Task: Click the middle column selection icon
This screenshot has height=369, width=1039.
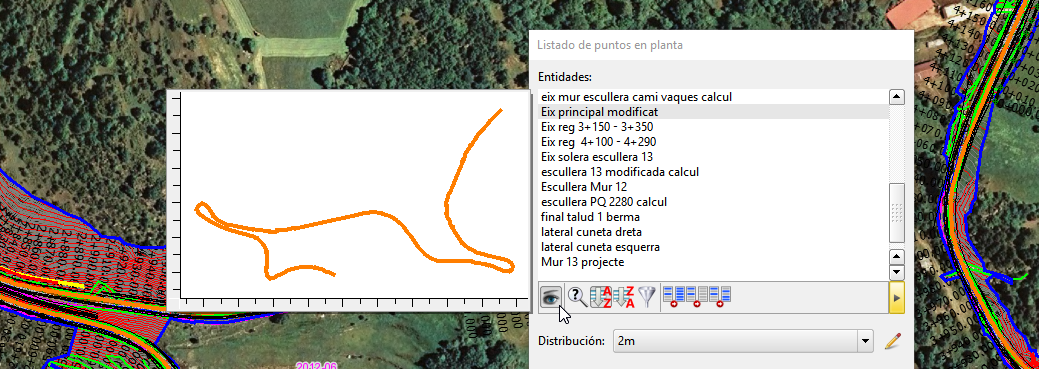Action: coord(696,297)
